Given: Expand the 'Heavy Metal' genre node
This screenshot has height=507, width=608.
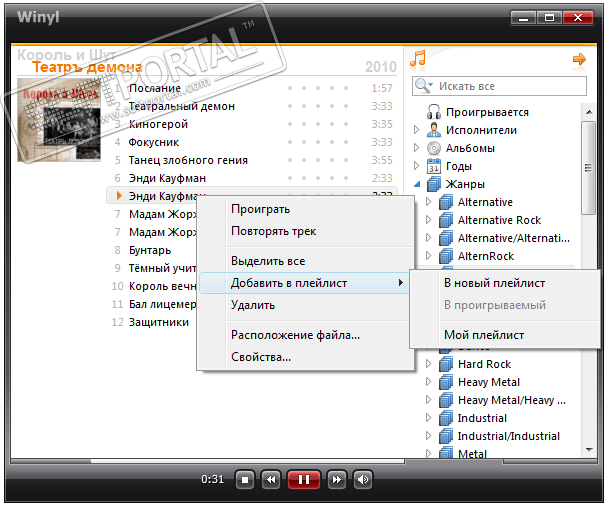Looking at the screenshot, I should click(429, 382).
